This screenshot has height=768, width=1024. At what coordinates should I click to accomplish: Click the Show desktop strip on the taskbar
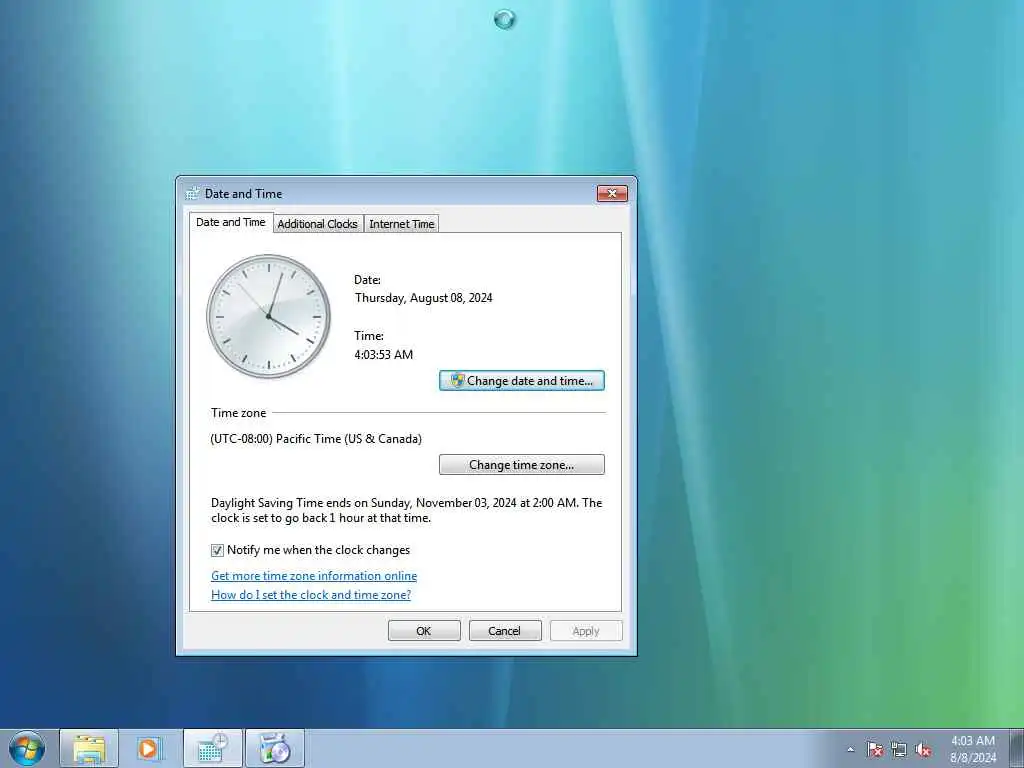[x=1017, y=748]
